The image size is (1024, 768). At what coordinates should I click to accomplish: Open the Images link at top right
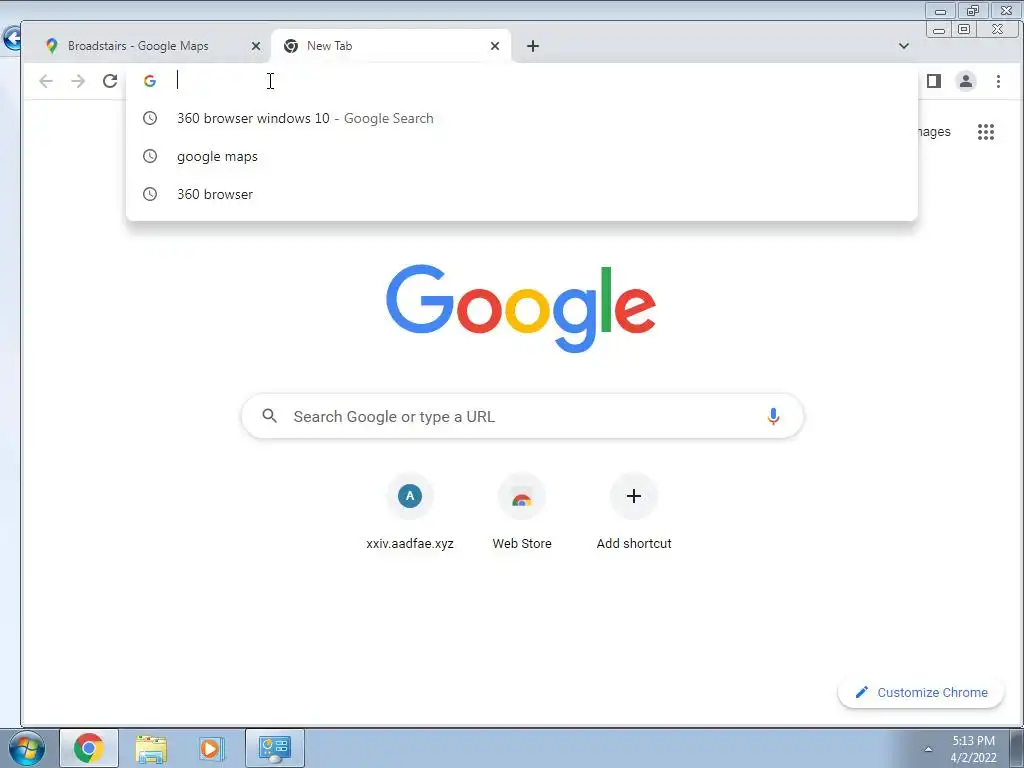pos(933,132)
